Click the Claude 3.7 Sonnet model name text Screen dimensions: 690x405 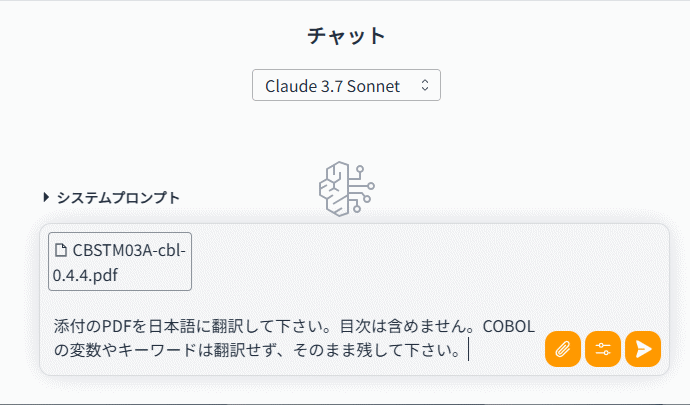click(332, 86)
